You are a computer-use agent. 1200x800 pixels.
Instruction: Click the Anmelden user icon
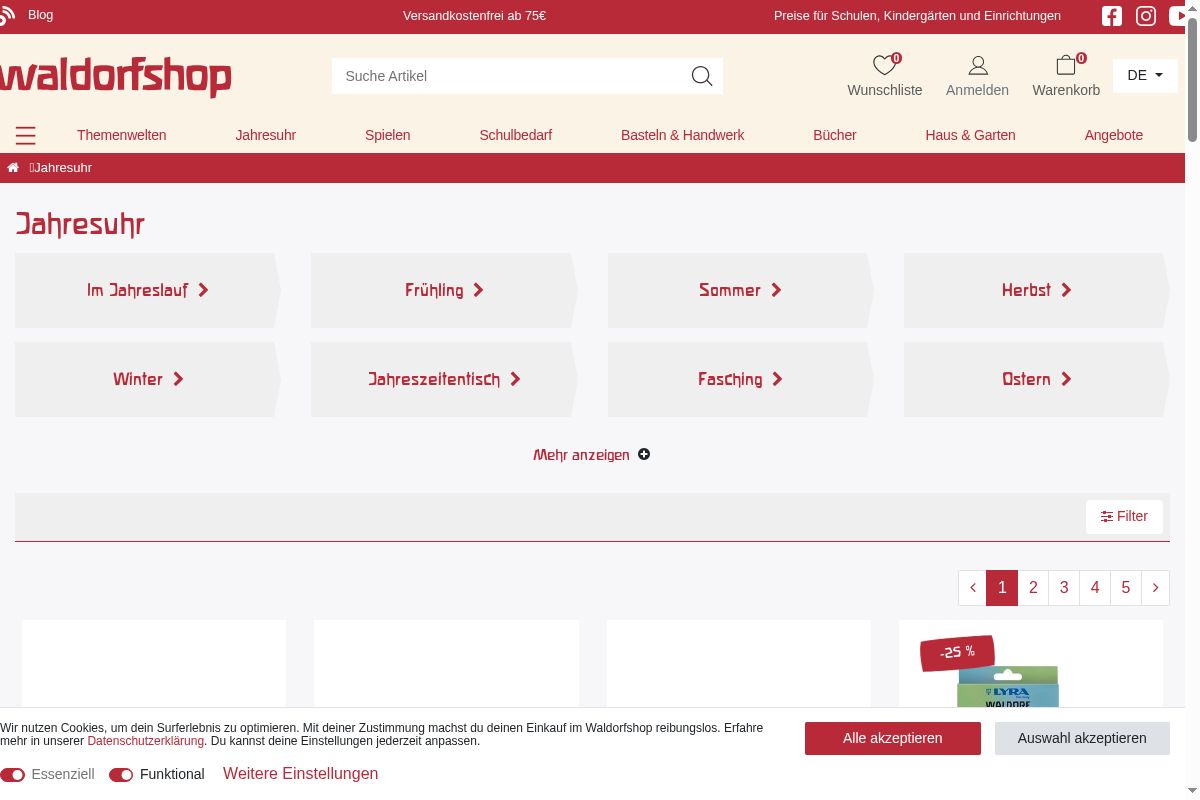[x=978, y=66]
